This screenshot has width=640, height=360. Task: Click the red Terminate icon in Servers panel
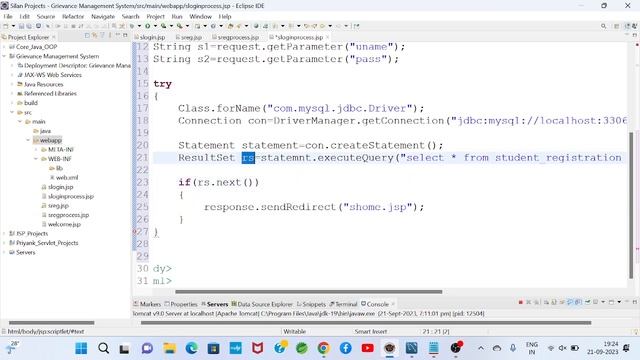point(520,302)
